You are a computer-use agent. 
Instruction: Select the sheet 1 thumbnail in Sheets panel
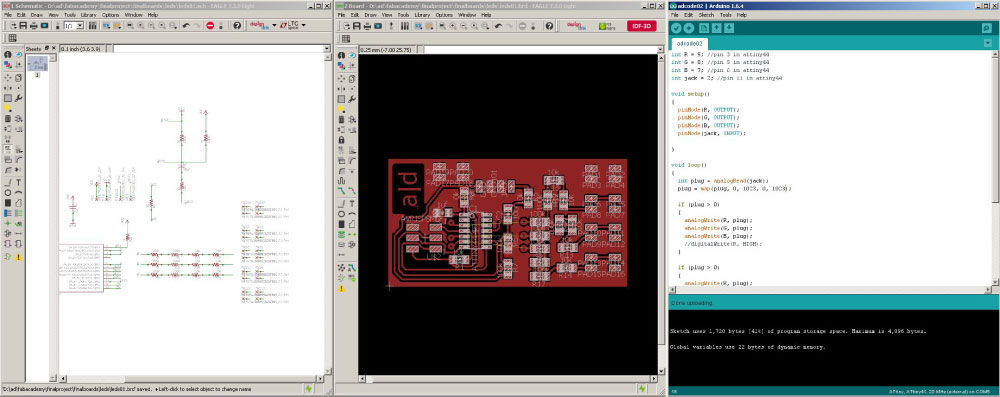(x=37, y=64)
